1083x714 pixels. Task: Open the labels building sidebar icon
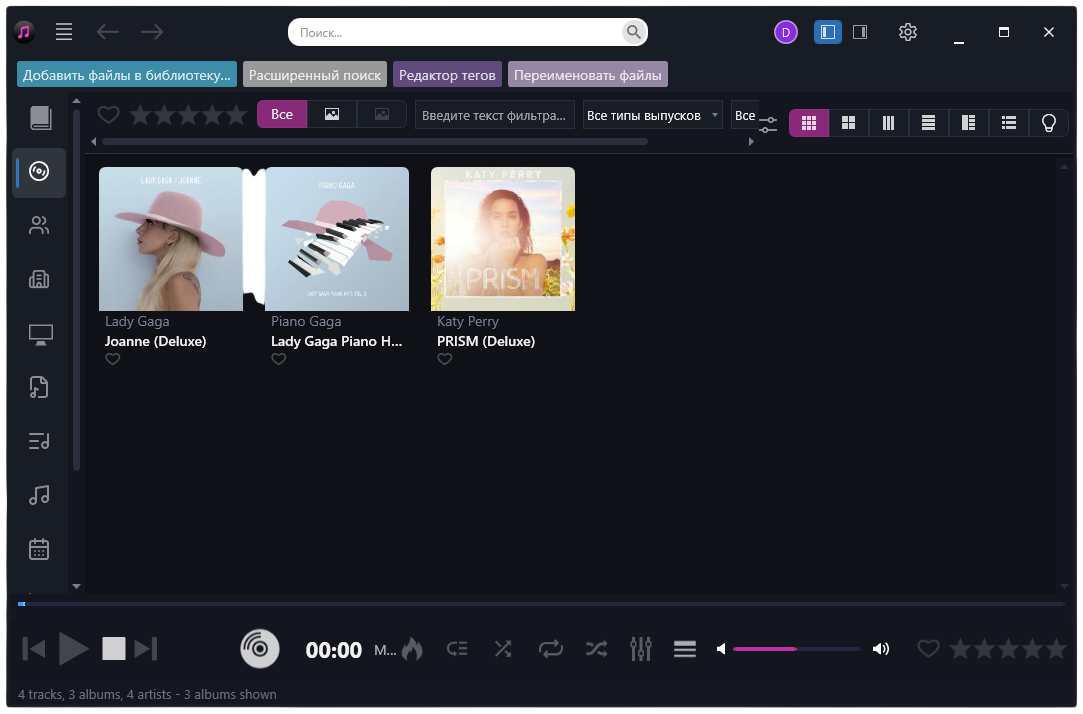tap(39, 279)
